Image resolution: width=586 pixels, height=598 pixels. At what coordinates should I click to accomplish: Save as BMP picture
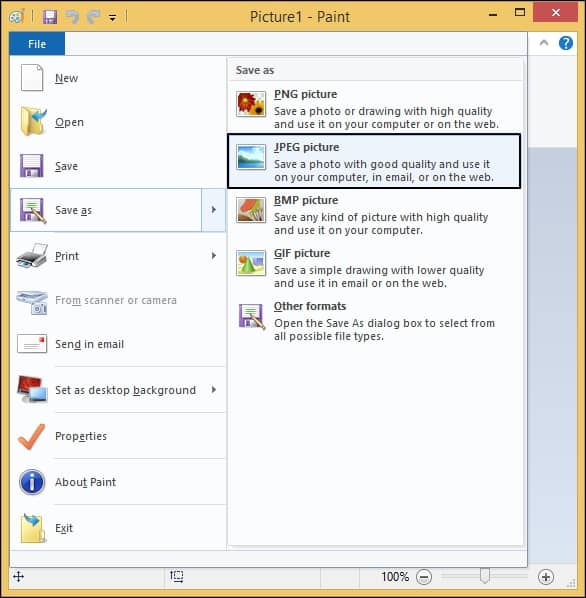[374, 214]
